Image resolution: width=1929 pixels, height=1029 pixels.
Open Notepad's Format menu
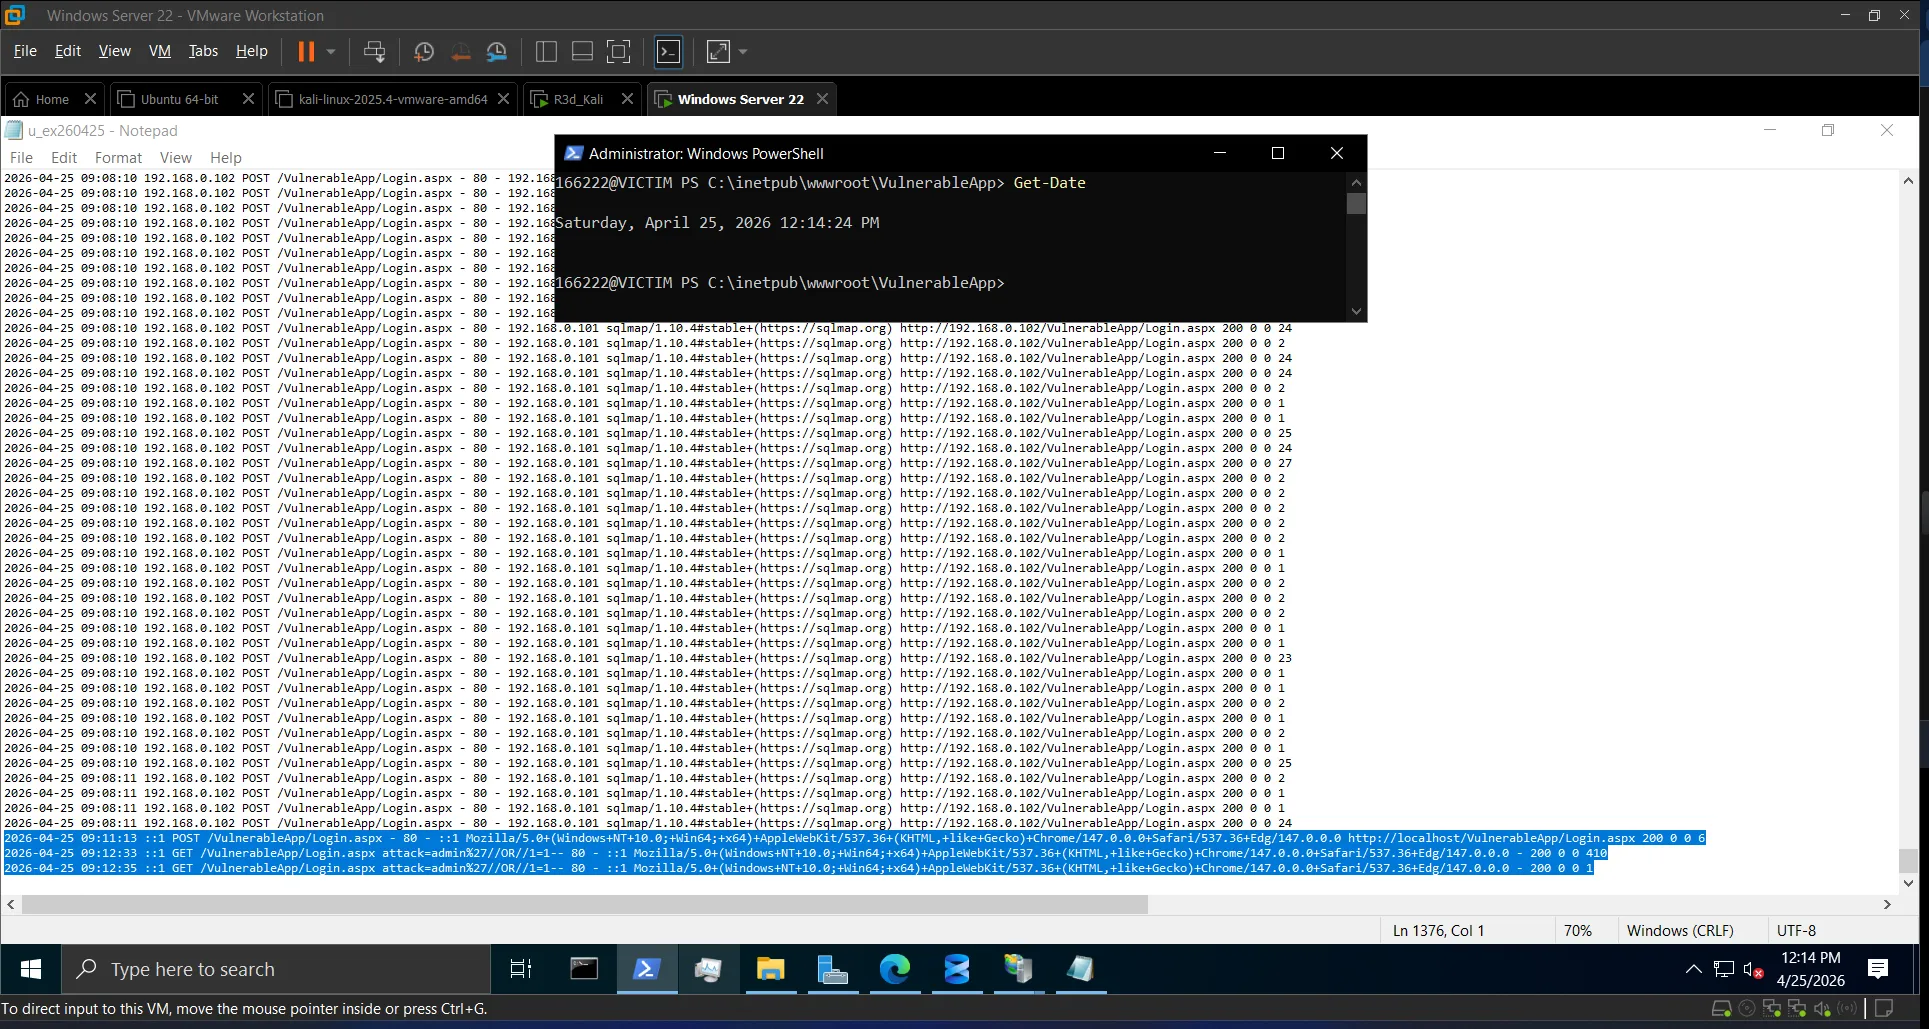click(118, 158)
